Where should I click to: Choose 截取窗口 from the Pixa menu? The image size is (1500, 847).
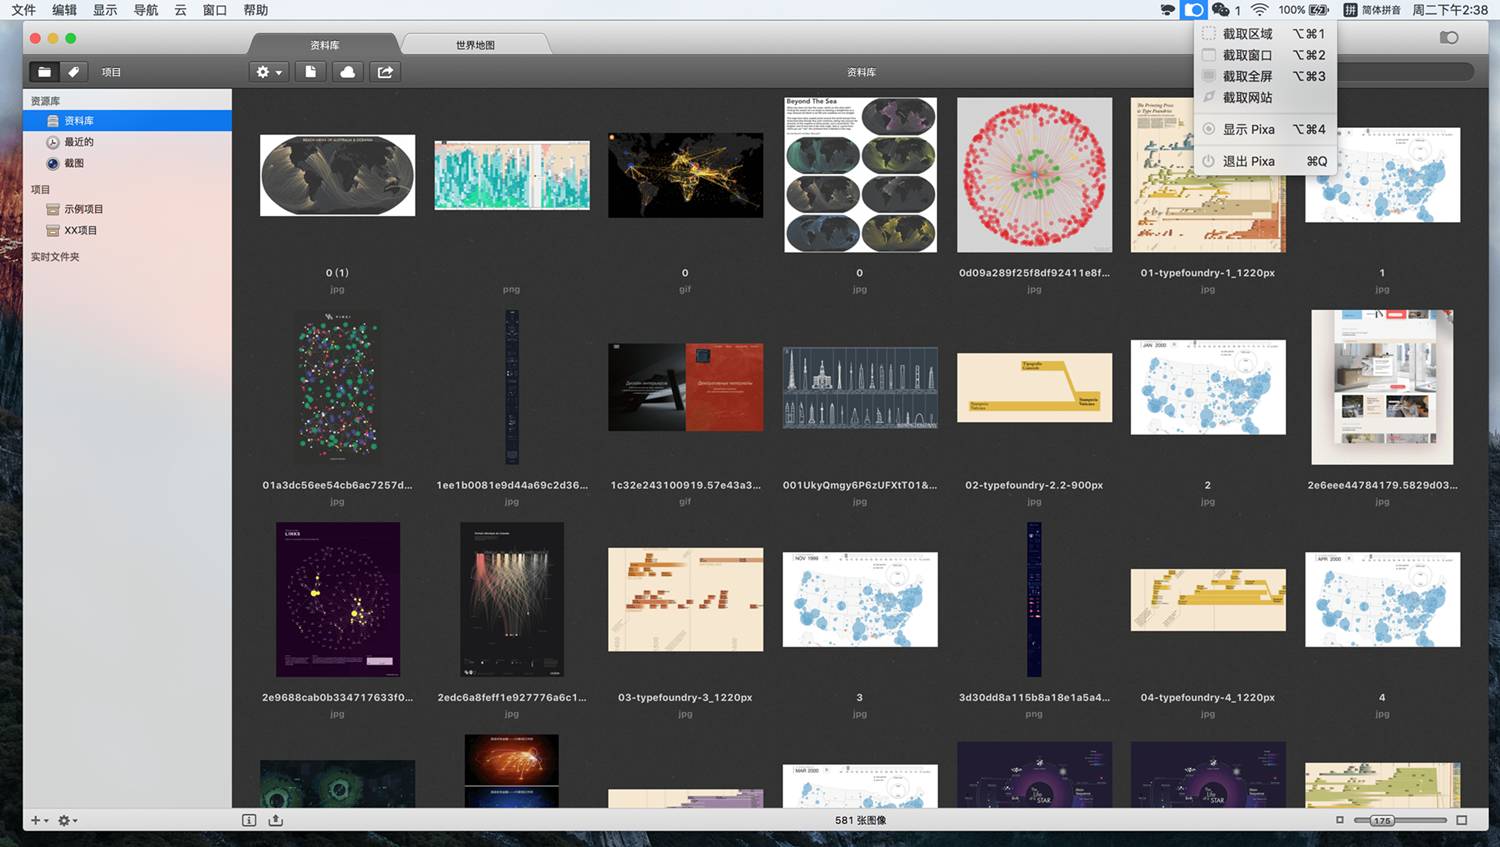1265,55
